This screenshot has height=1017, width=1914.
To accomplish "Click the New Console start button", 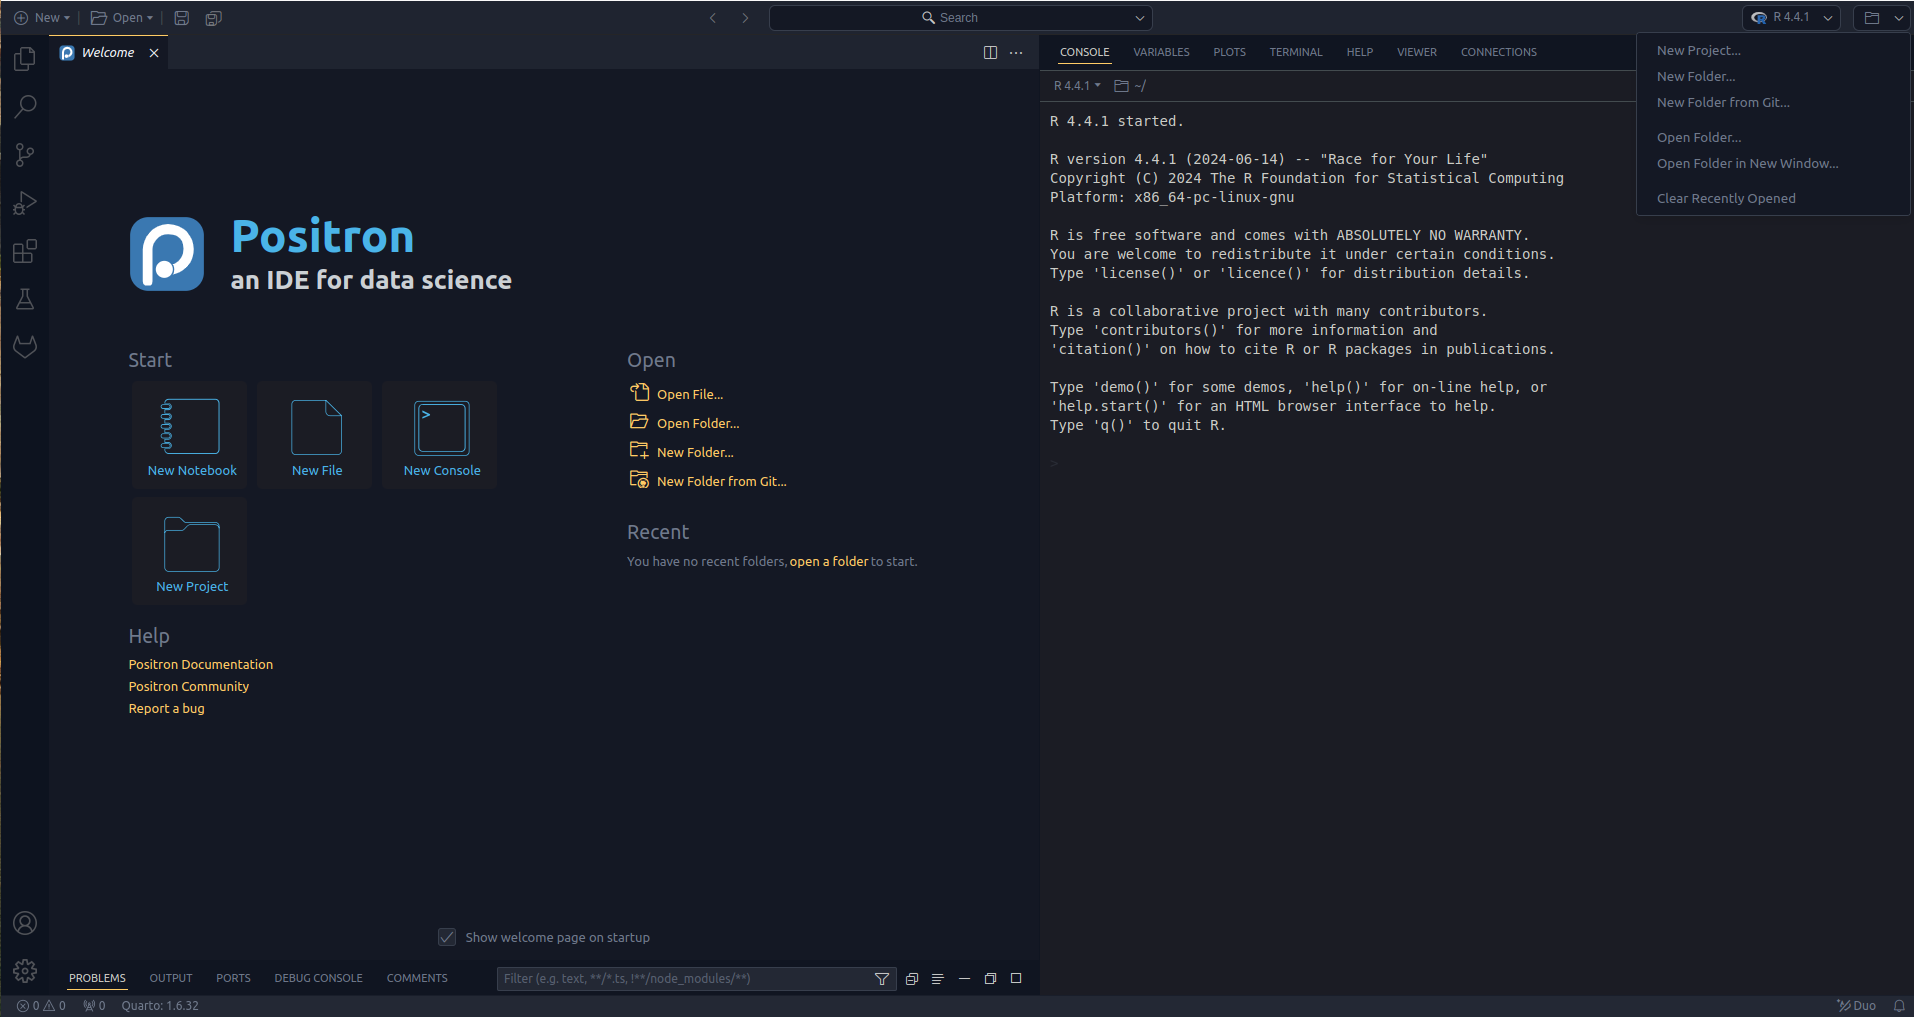I will 440,435.
